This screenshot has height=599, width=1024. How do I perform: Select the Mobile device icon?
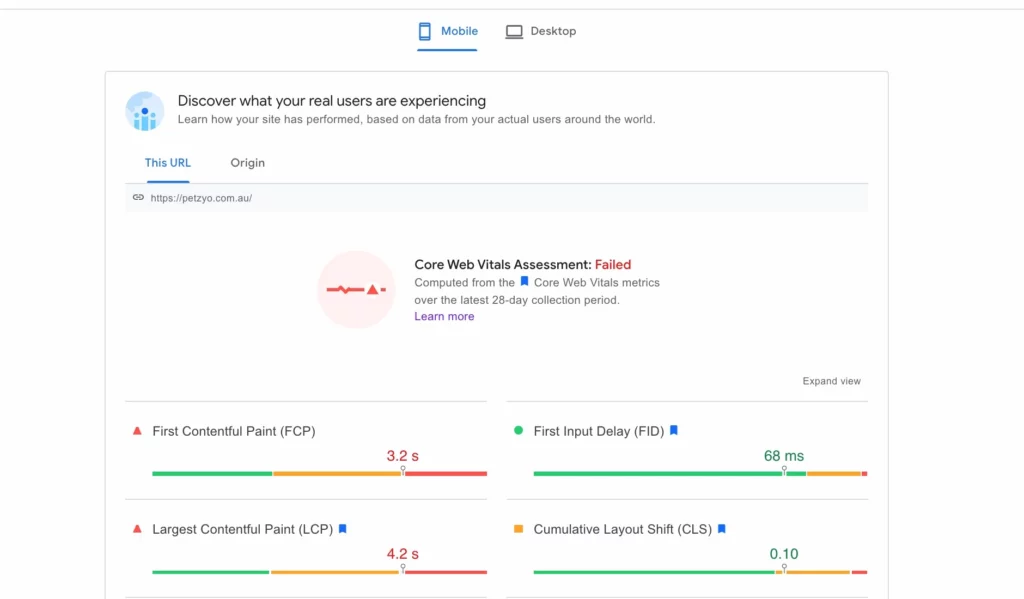coord(424,31)
